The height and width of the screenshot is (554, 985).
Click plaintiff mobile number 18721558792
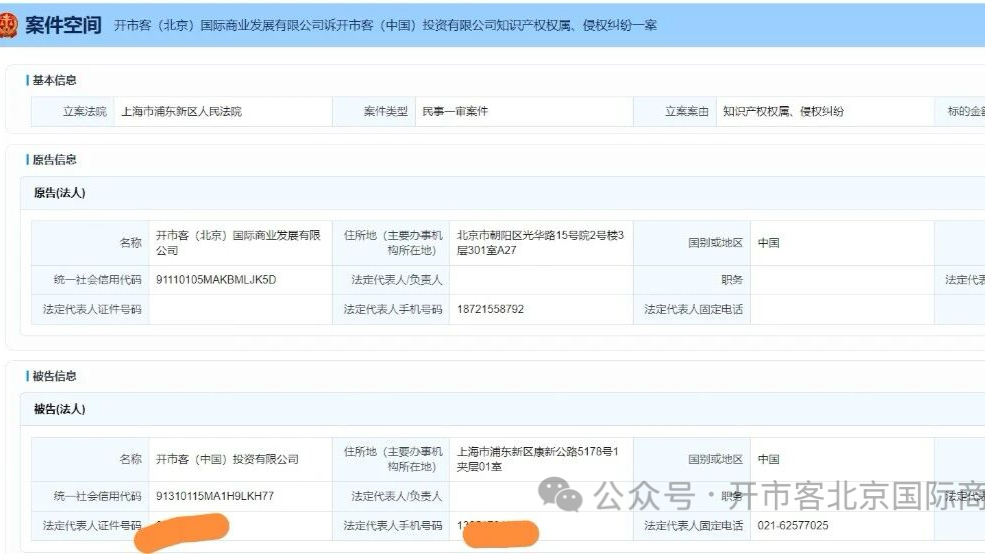tap(490, 309)
